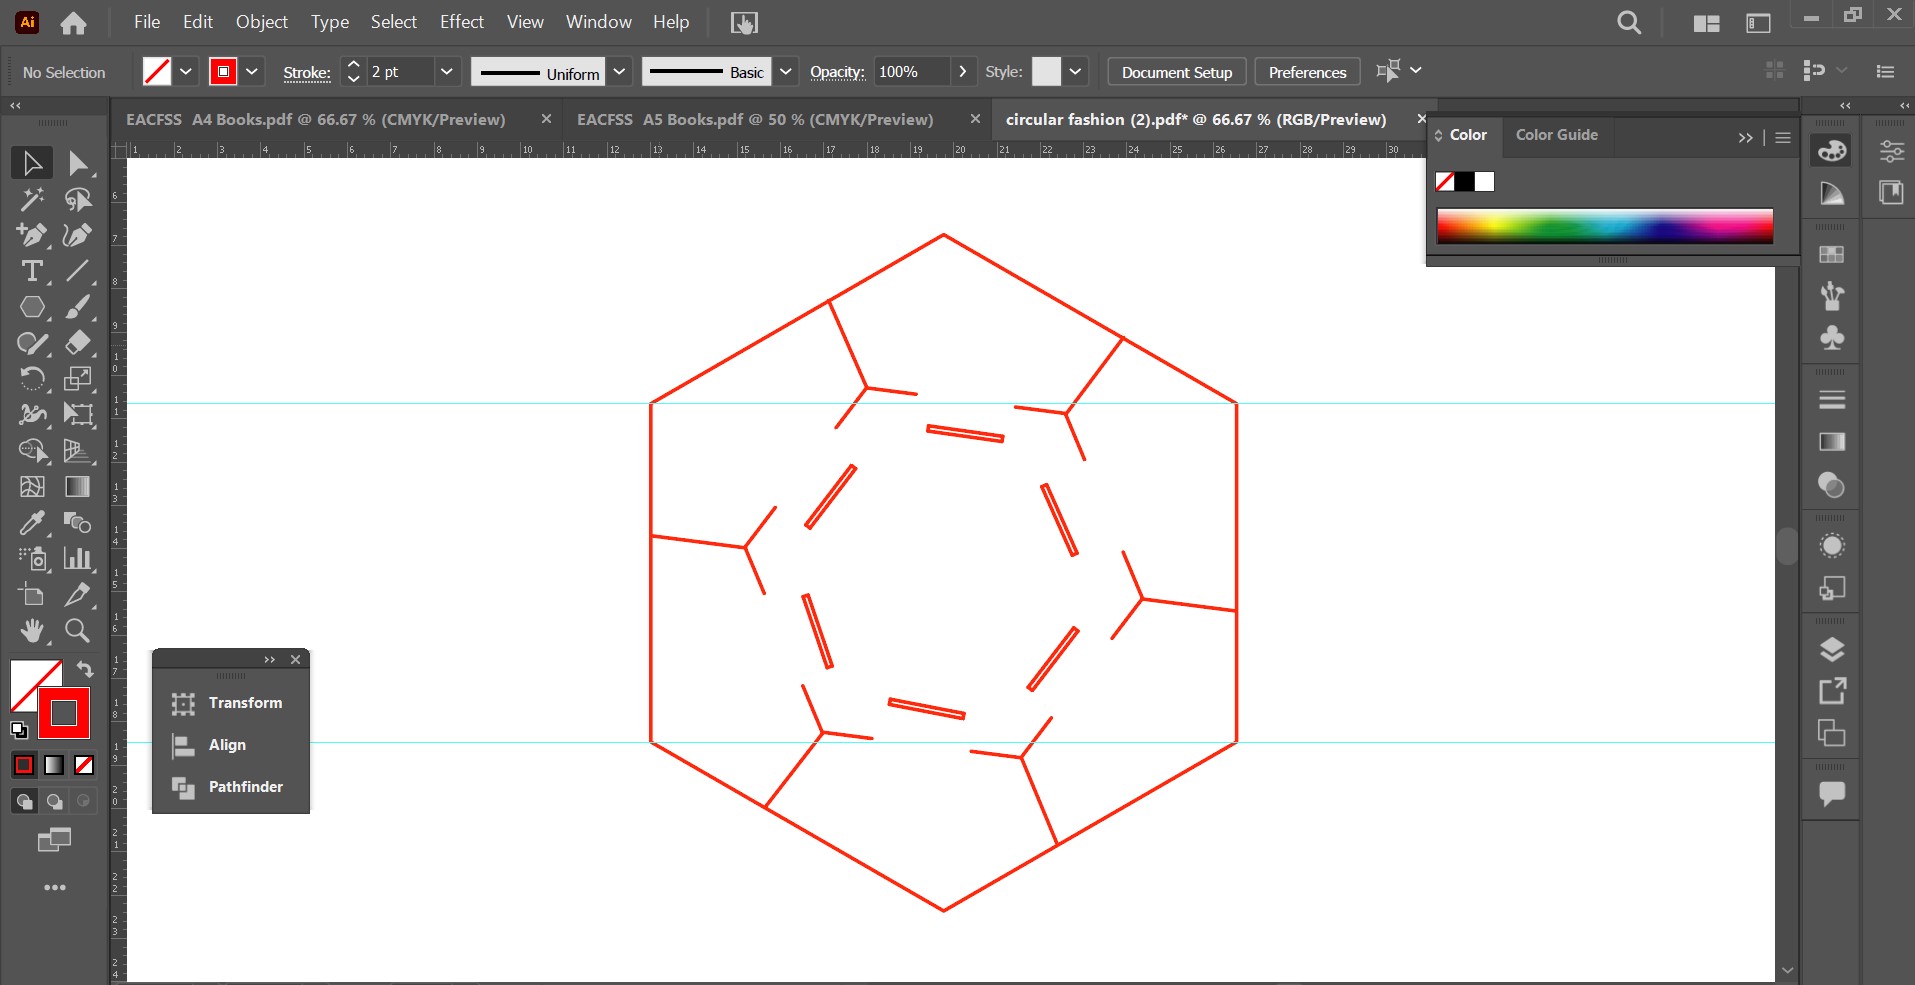Open Uniform variable width profile dropdown
This screenshot has height=985, width=1915.
click(x=619, y=72)
